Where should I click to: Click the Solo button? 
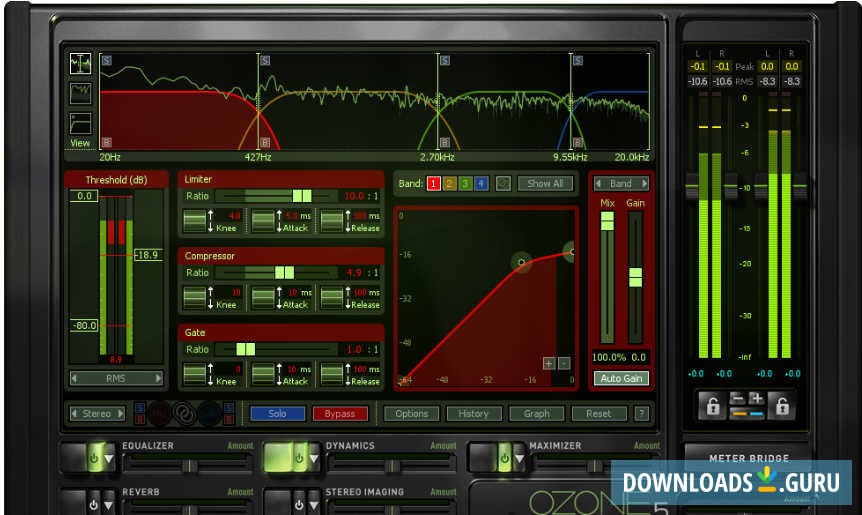(277, 413)
